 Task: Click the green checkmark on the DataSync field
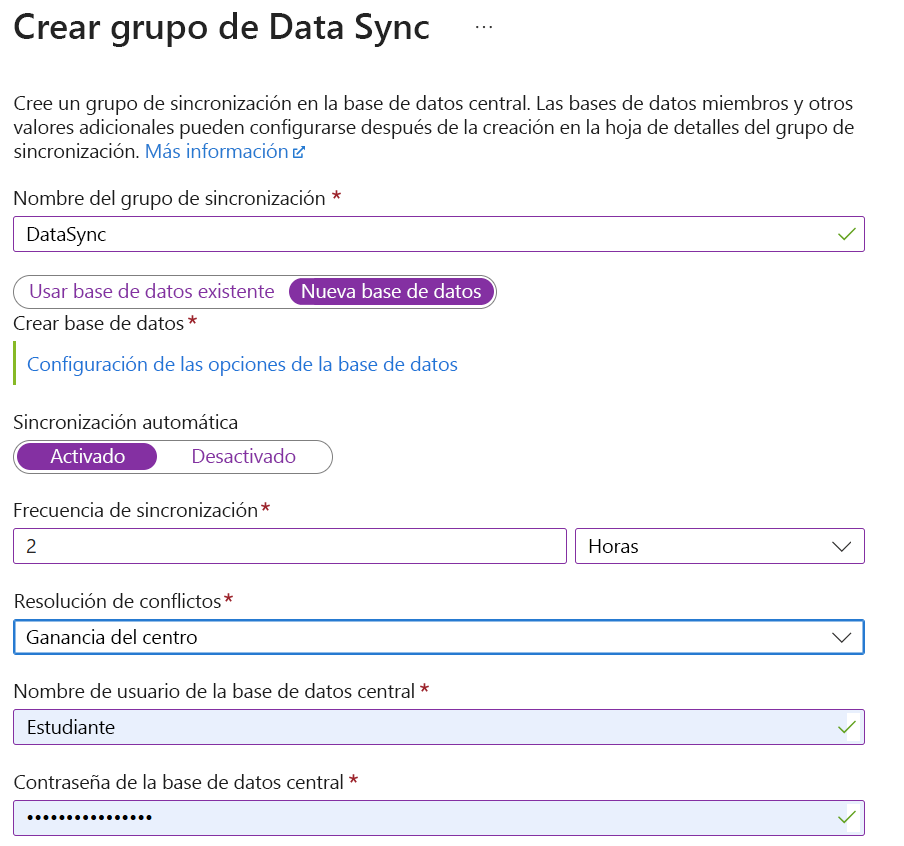(x=849, y=234)
